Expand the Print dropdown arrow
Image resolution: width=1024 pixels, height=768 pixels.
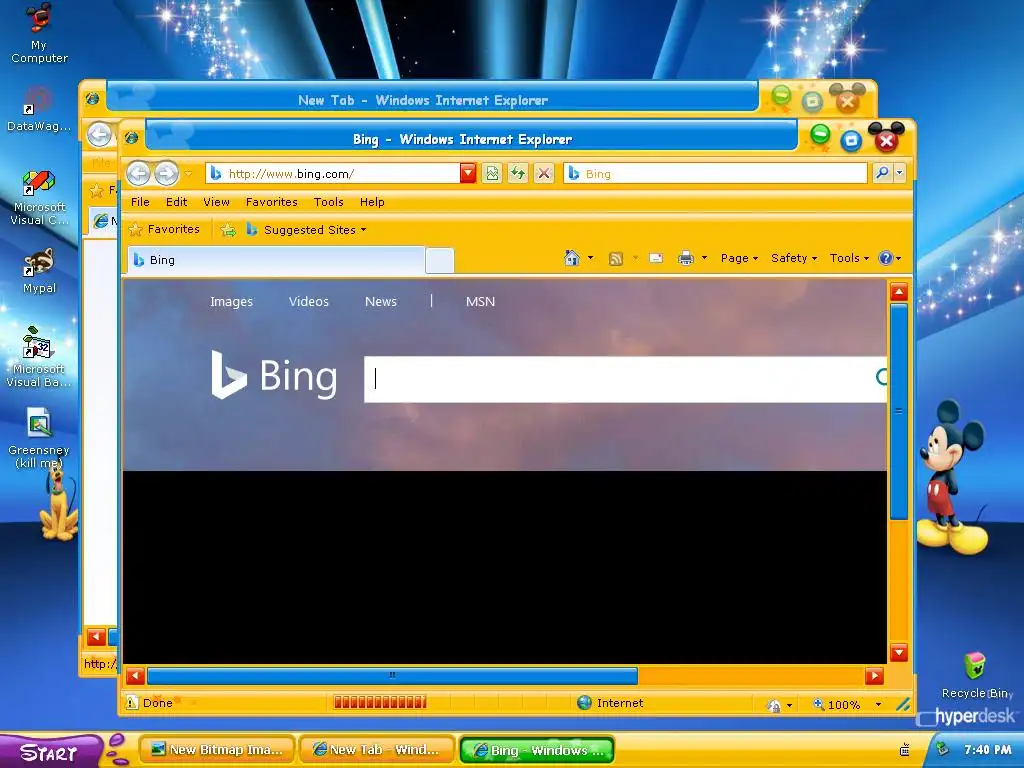click(x=704, y=258)
